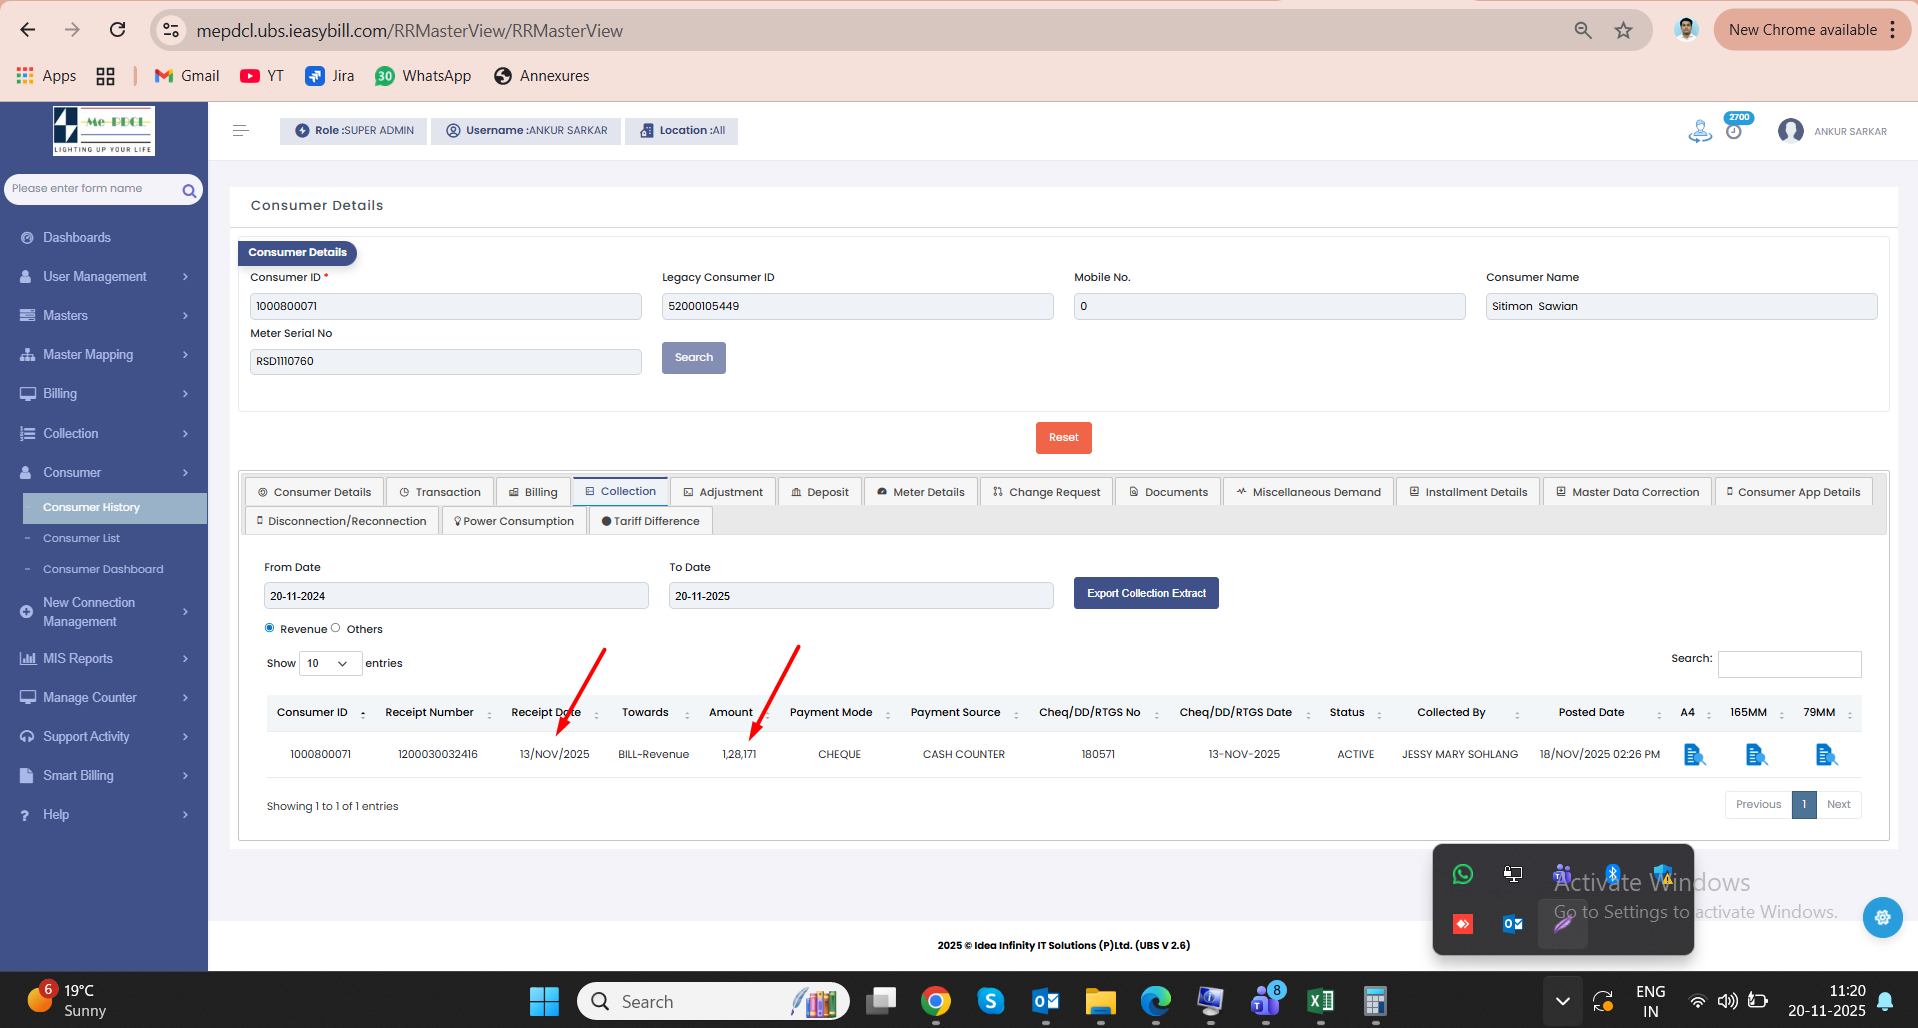Reload the page in Chrome
Screen dimensions: 1918x1028
click(x=118, y=30)
